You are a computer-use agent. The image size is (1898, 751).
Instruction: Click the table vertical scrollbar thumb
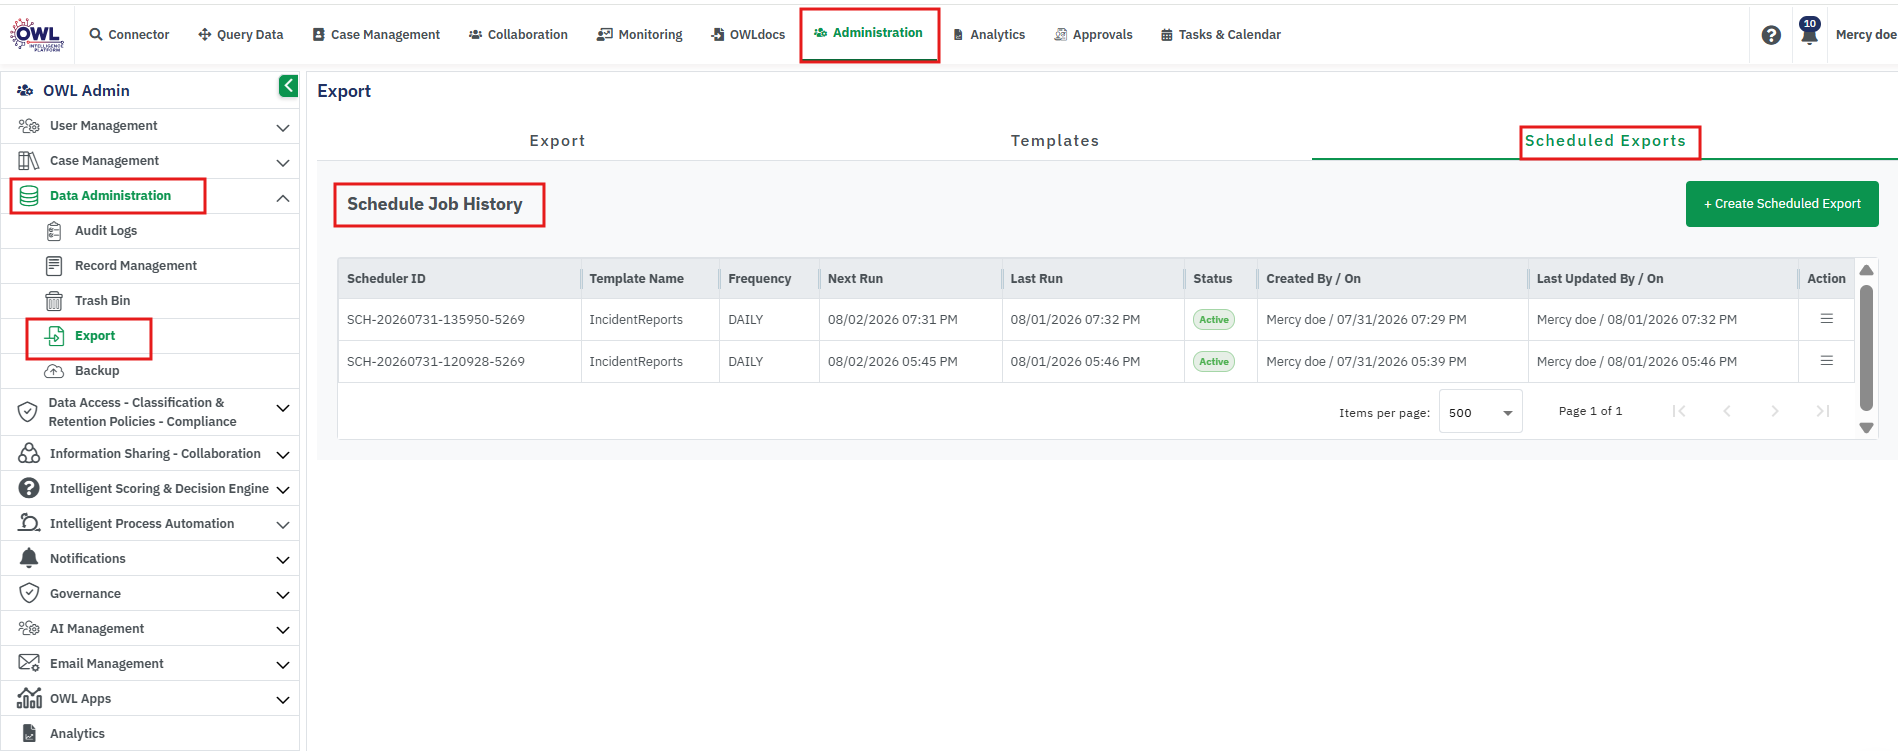1866,347
